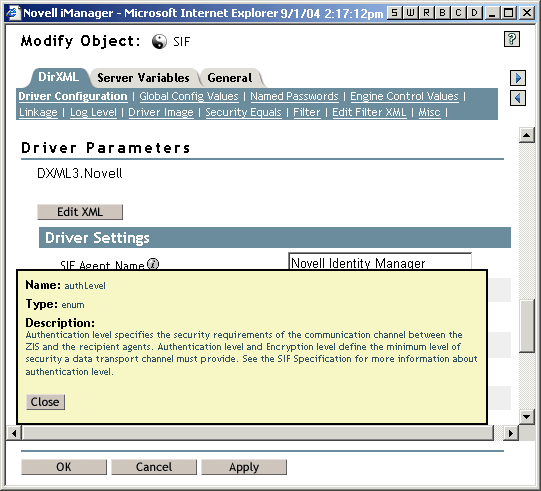This screenshot has width=541, height=491.
Task: Click the horizontal scrollbar left arrow
Action: tap(14, 433)
